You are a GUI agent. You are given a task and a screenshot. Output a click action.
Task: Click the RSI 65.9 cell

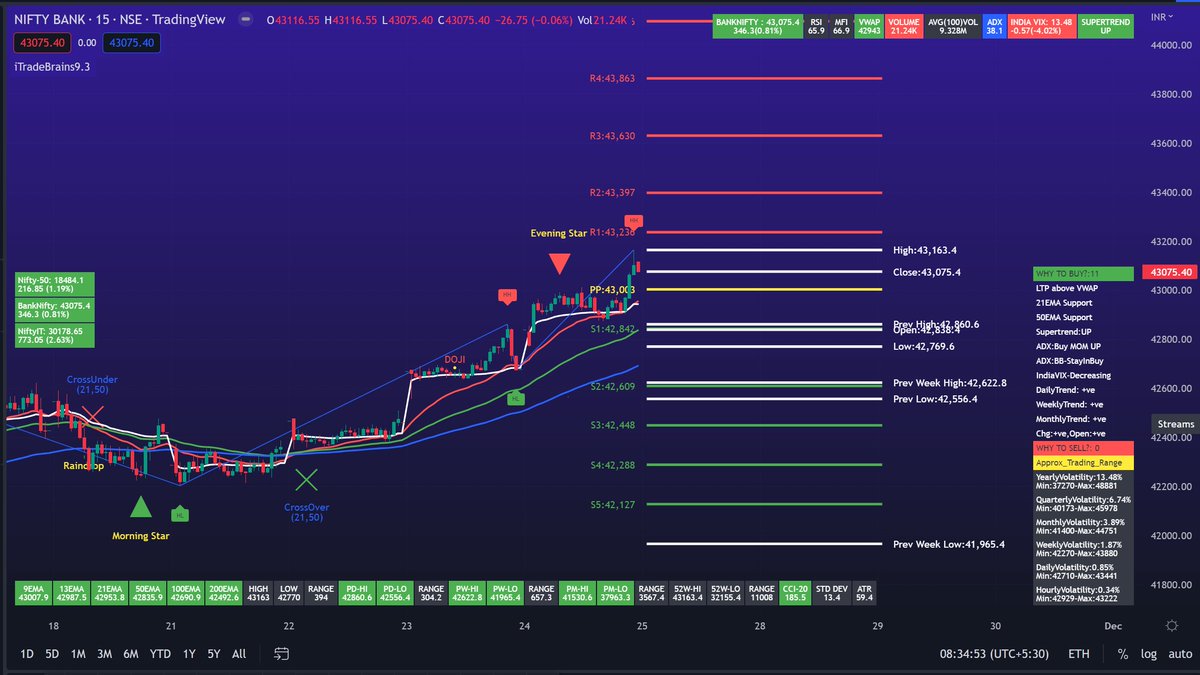point(815,27)
